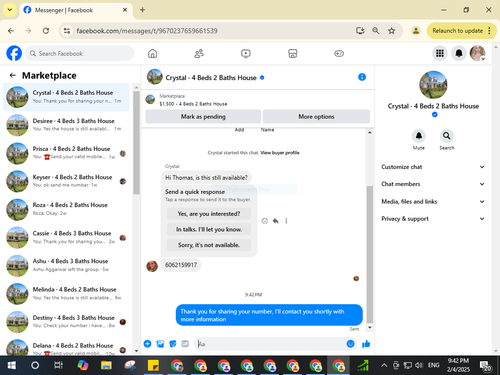The width and height of the screenshot is (500, 375).
Task: Open more options dots beside message
Action: click(286, 221)
